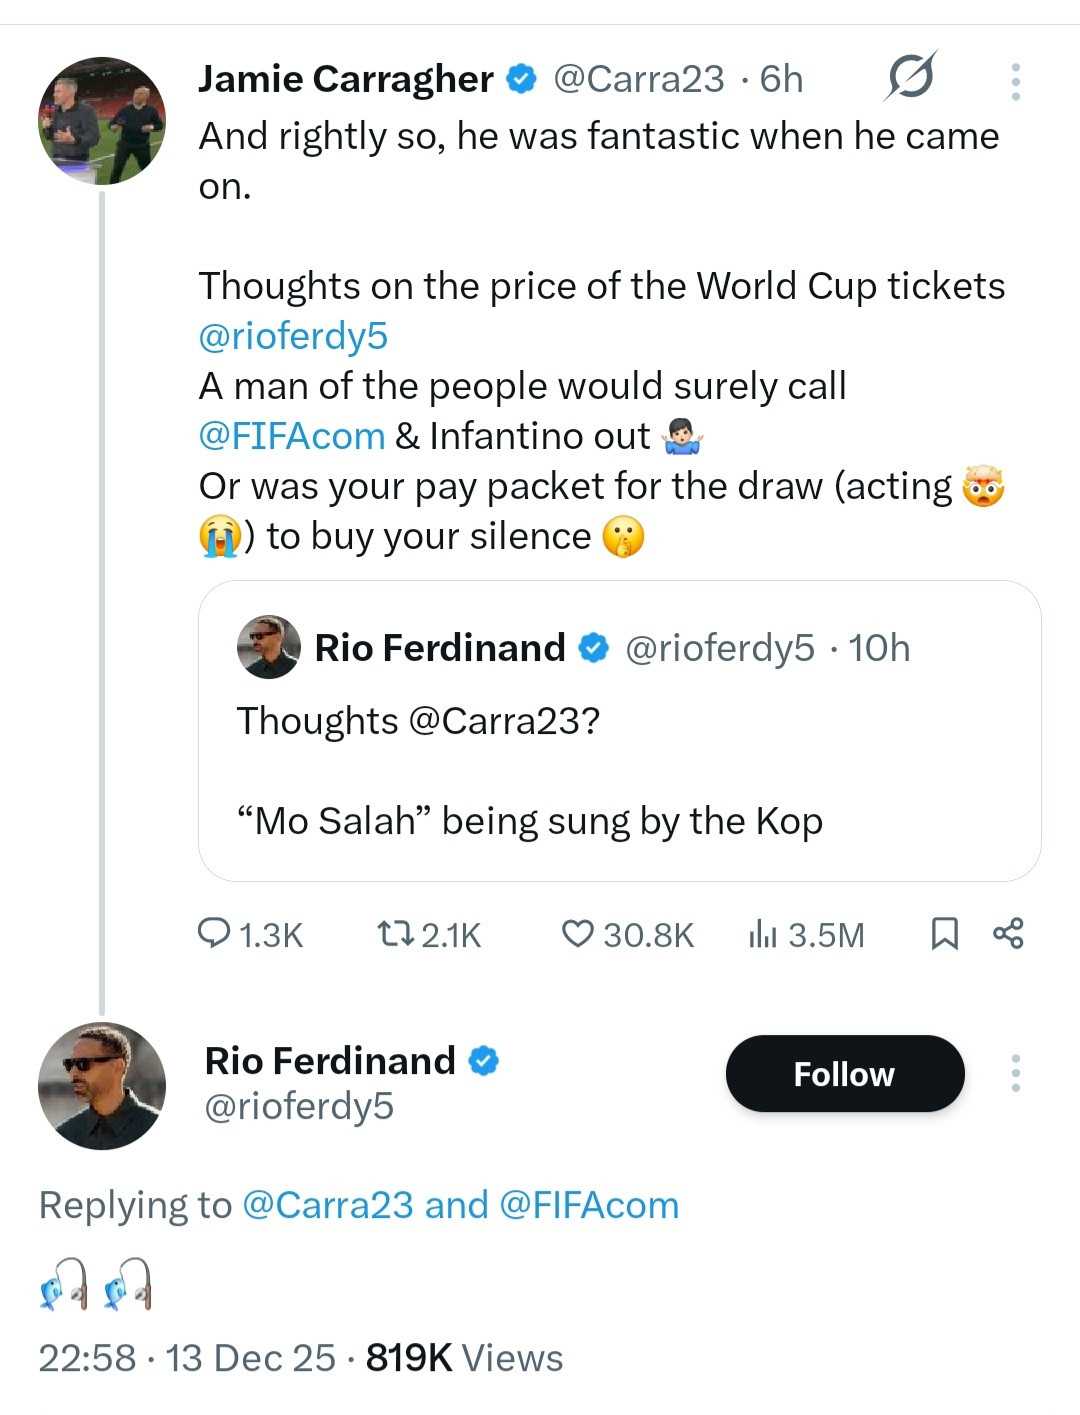This screenshot has height=1415, width=1080.
Task: Open Rio Ferdinand's large profile avatar
Action: pos(101,1085)
